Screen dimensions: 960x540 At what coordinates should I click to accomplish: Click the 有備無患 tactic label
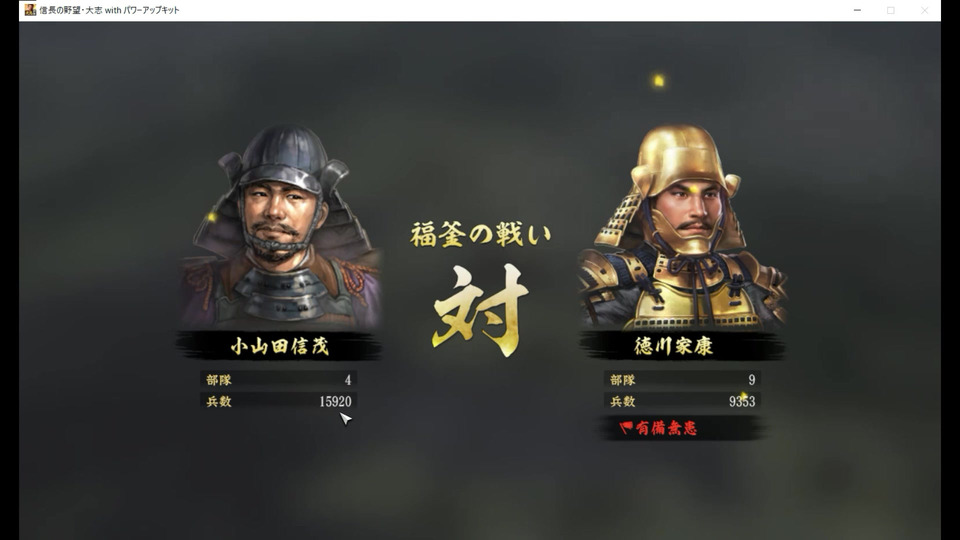tap(666, 428)
